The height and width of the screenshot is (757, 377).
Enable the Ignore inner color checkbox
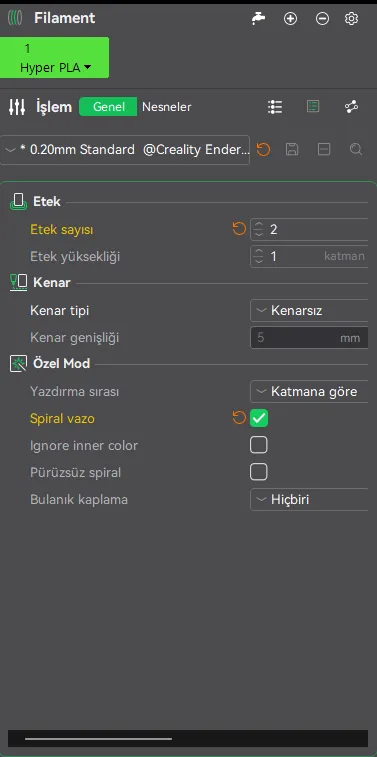[259, 445]
